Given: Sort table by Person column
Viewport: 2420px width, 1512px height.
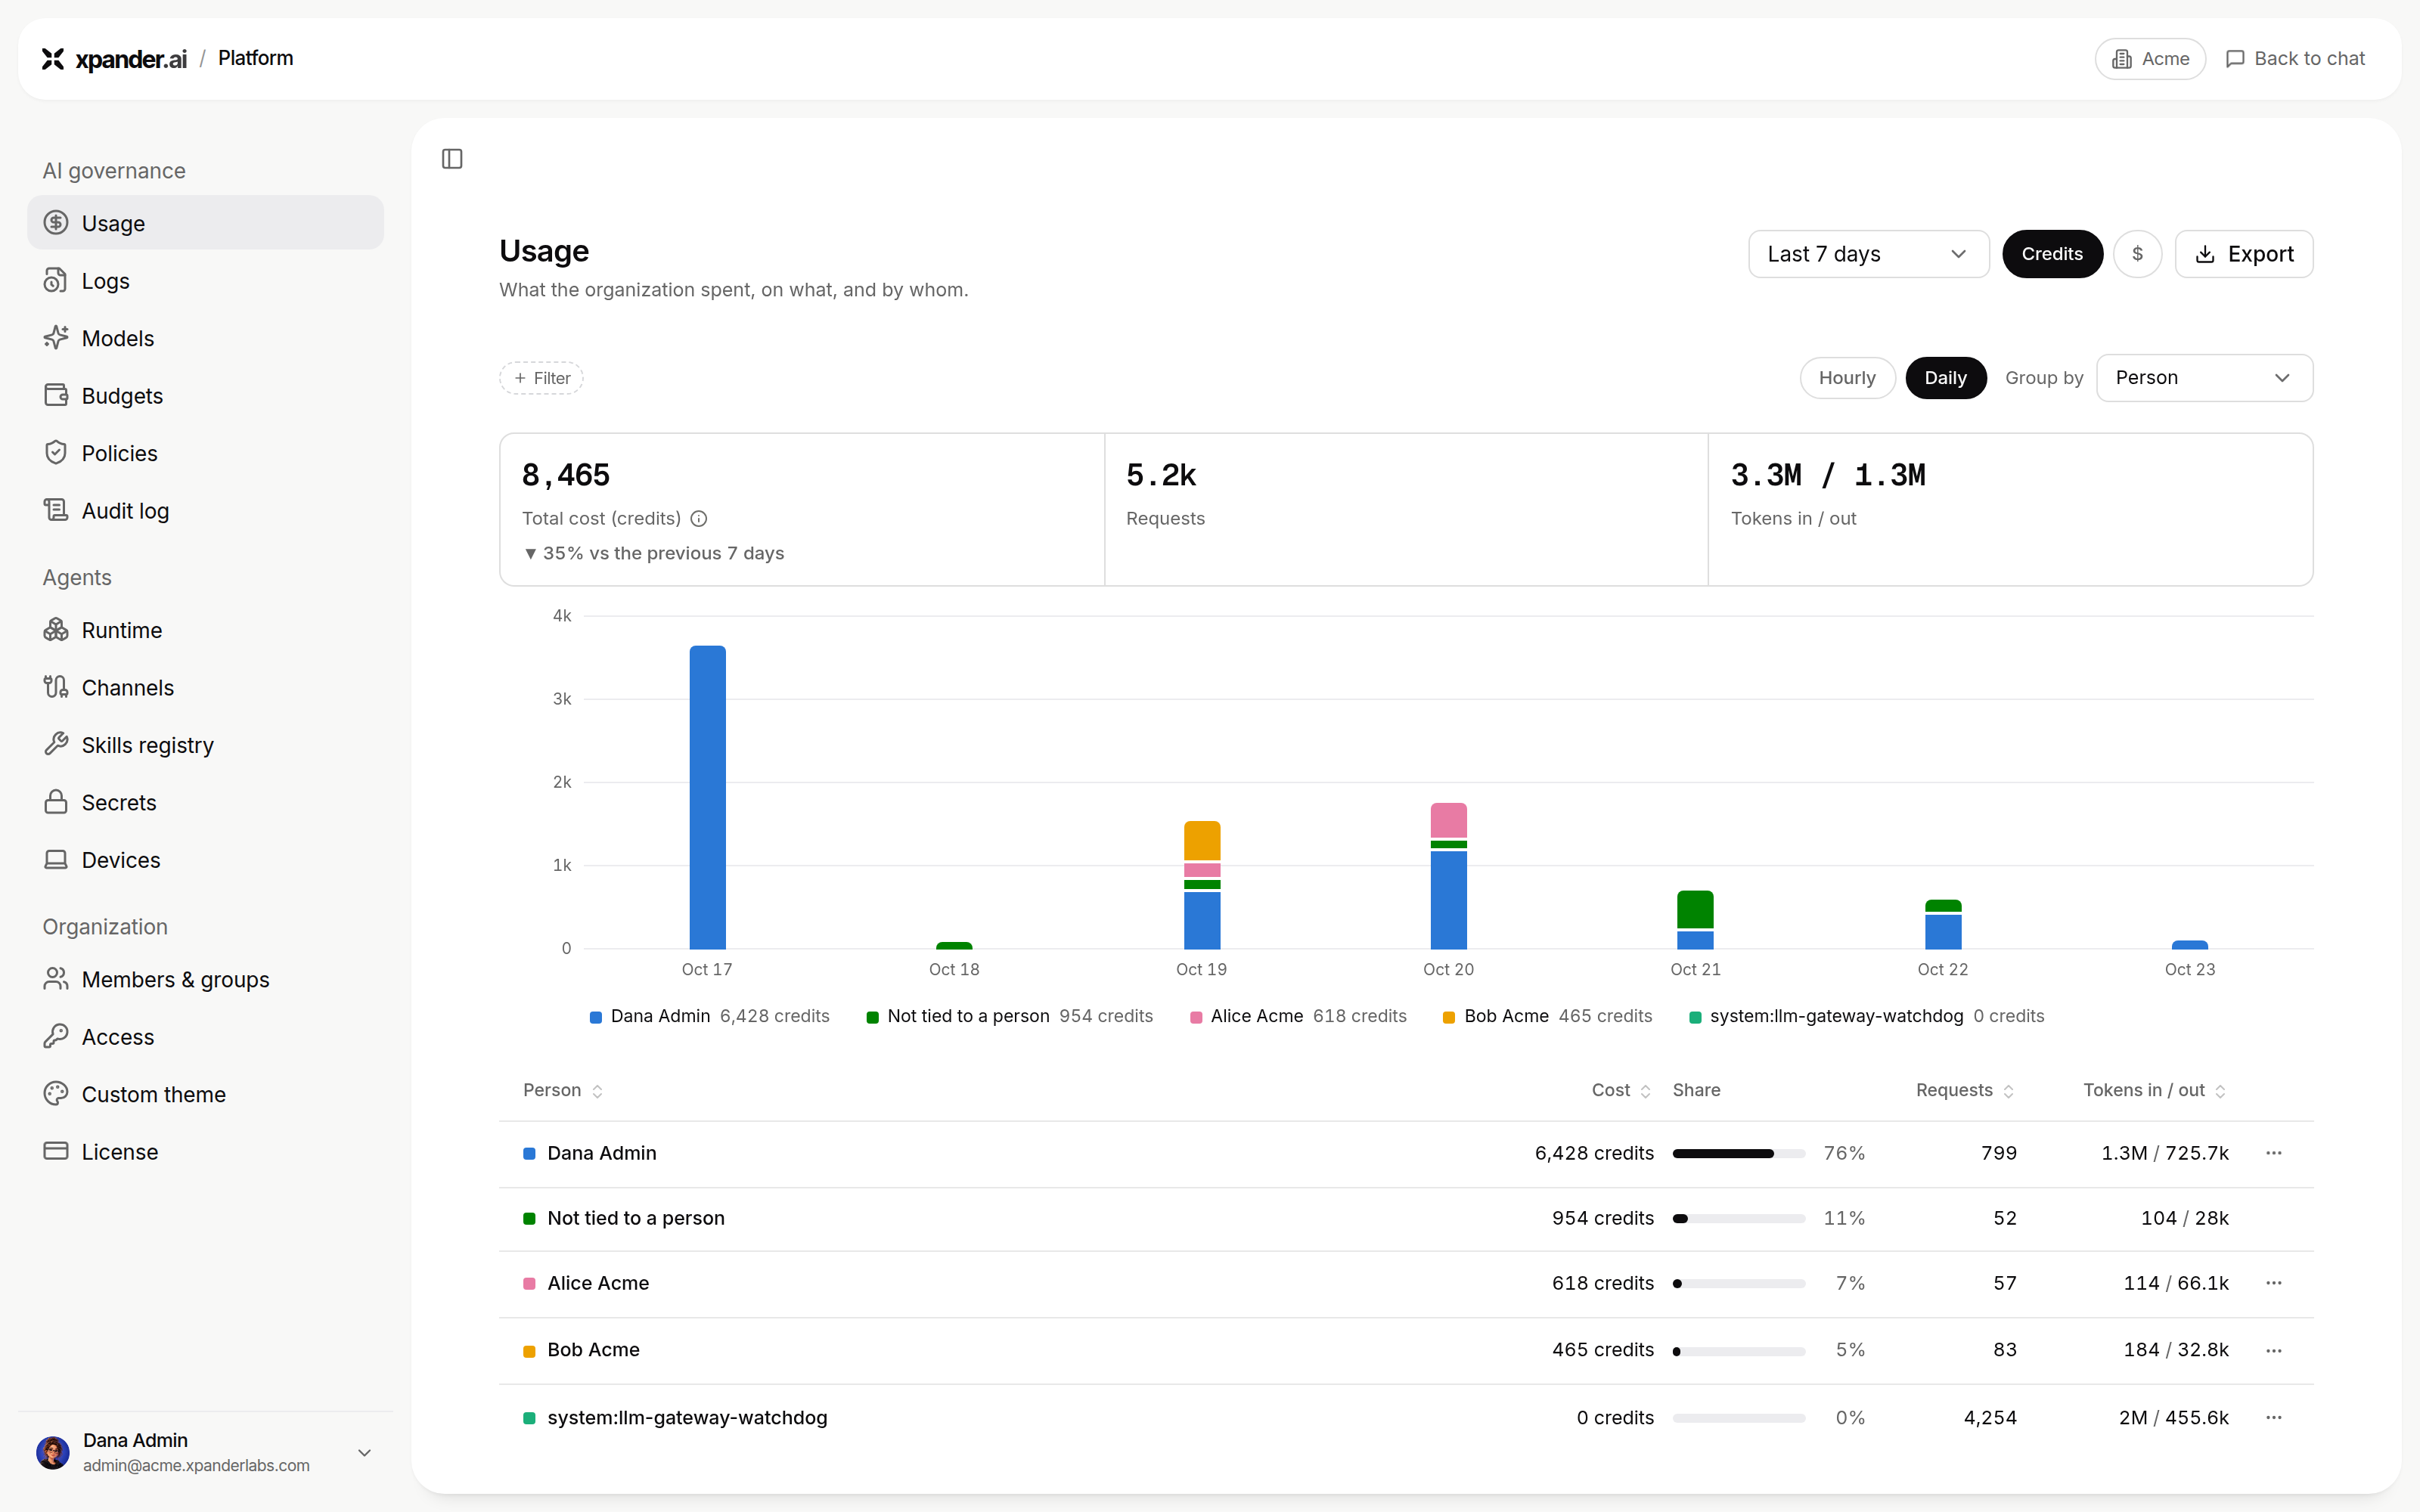Looking at the screenshot, I should [563, 1090].
